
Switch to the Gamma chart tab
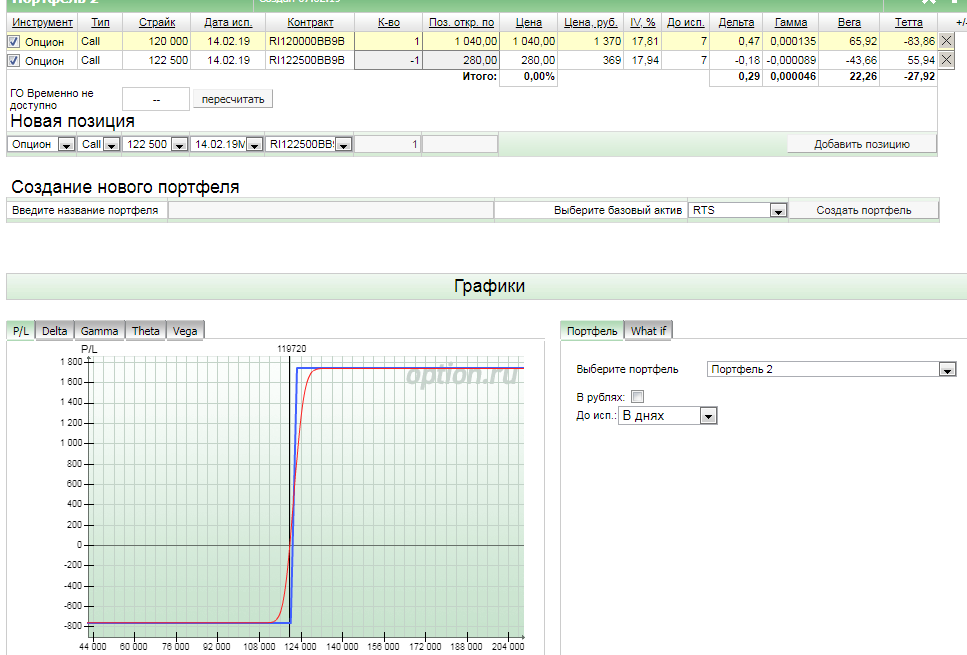coord(99,331)
